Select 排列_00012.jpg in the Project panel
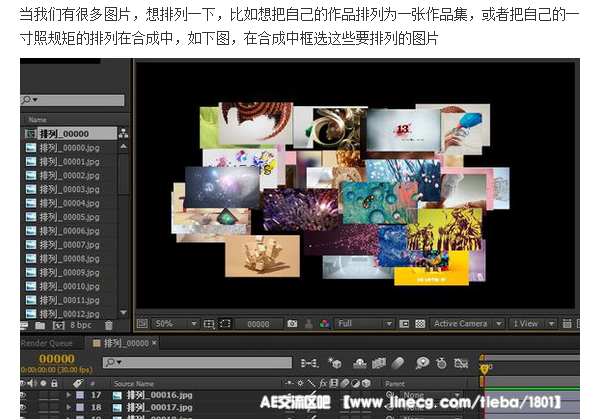This screenshot has height=419, width=596. coord(70,314)
